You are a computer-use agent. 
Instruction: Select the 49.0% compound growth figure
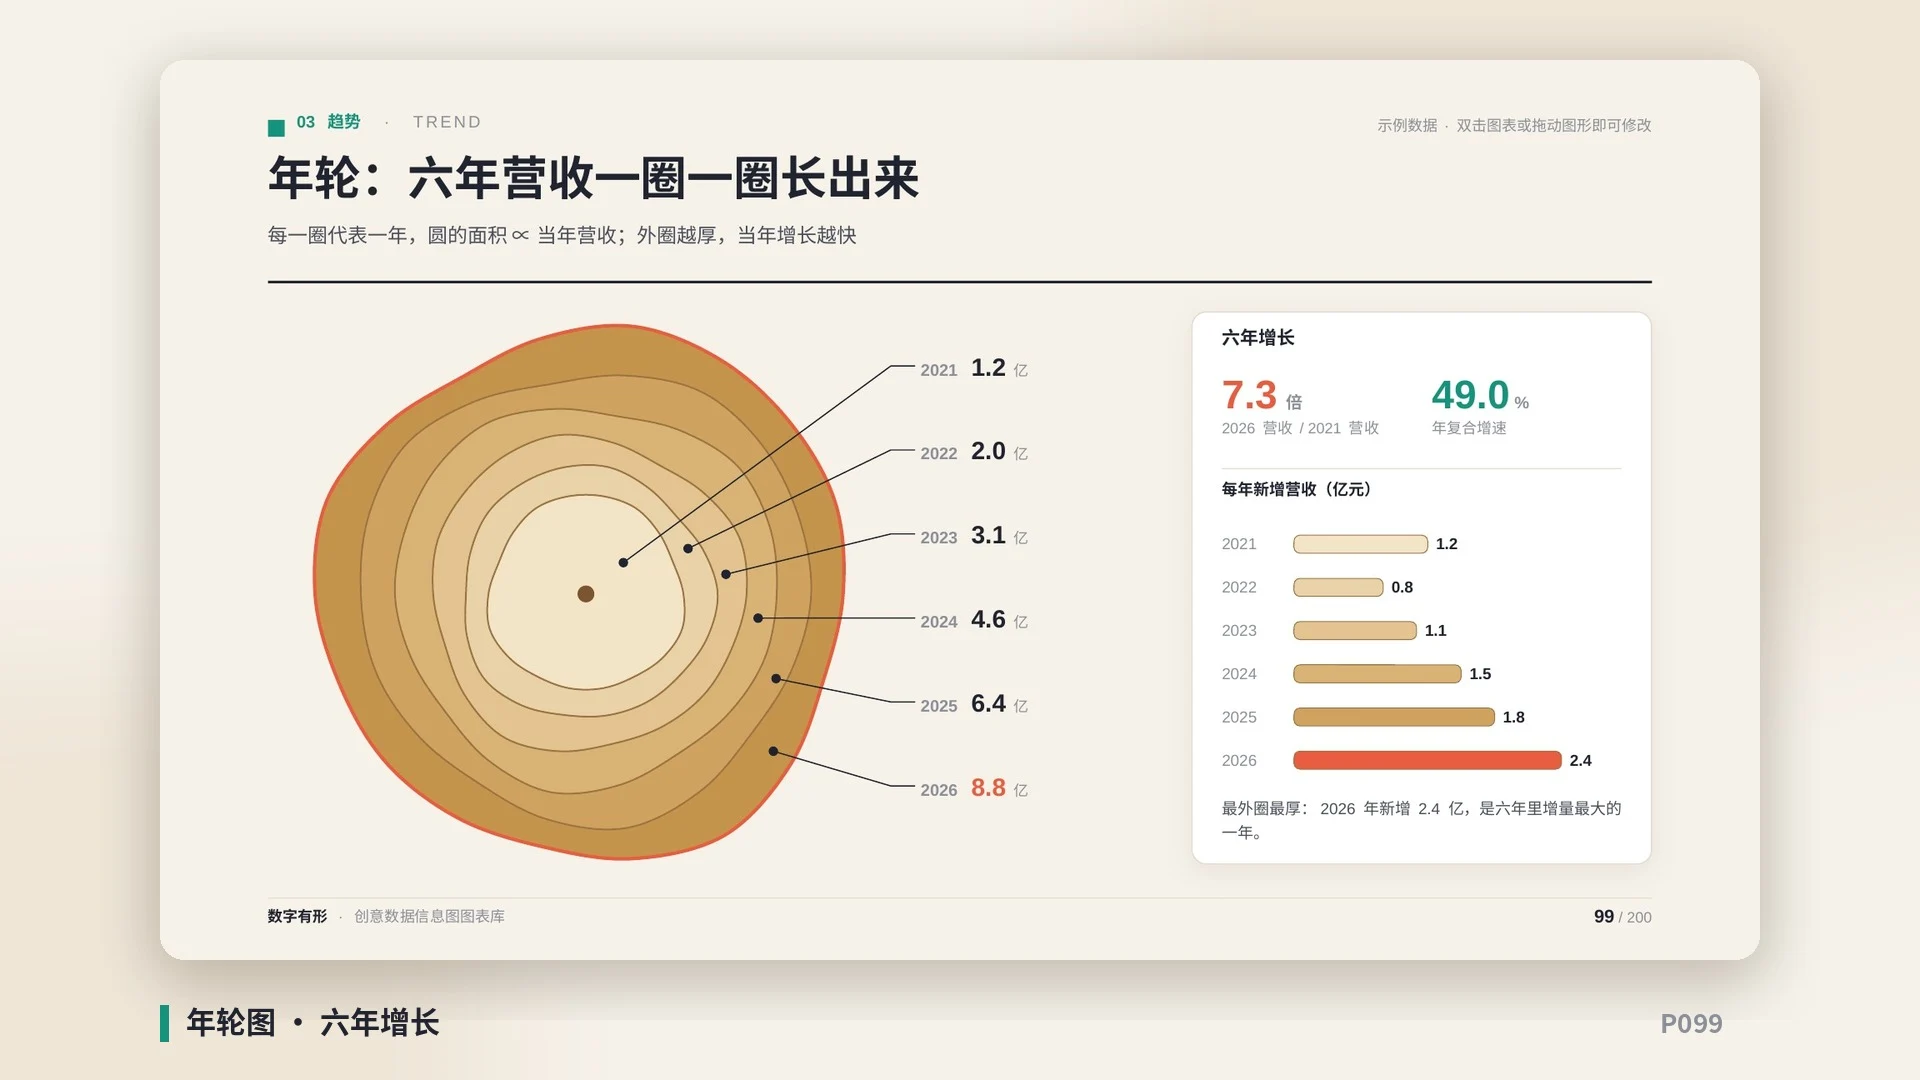pyautogui.click(x=1480, y=395)
